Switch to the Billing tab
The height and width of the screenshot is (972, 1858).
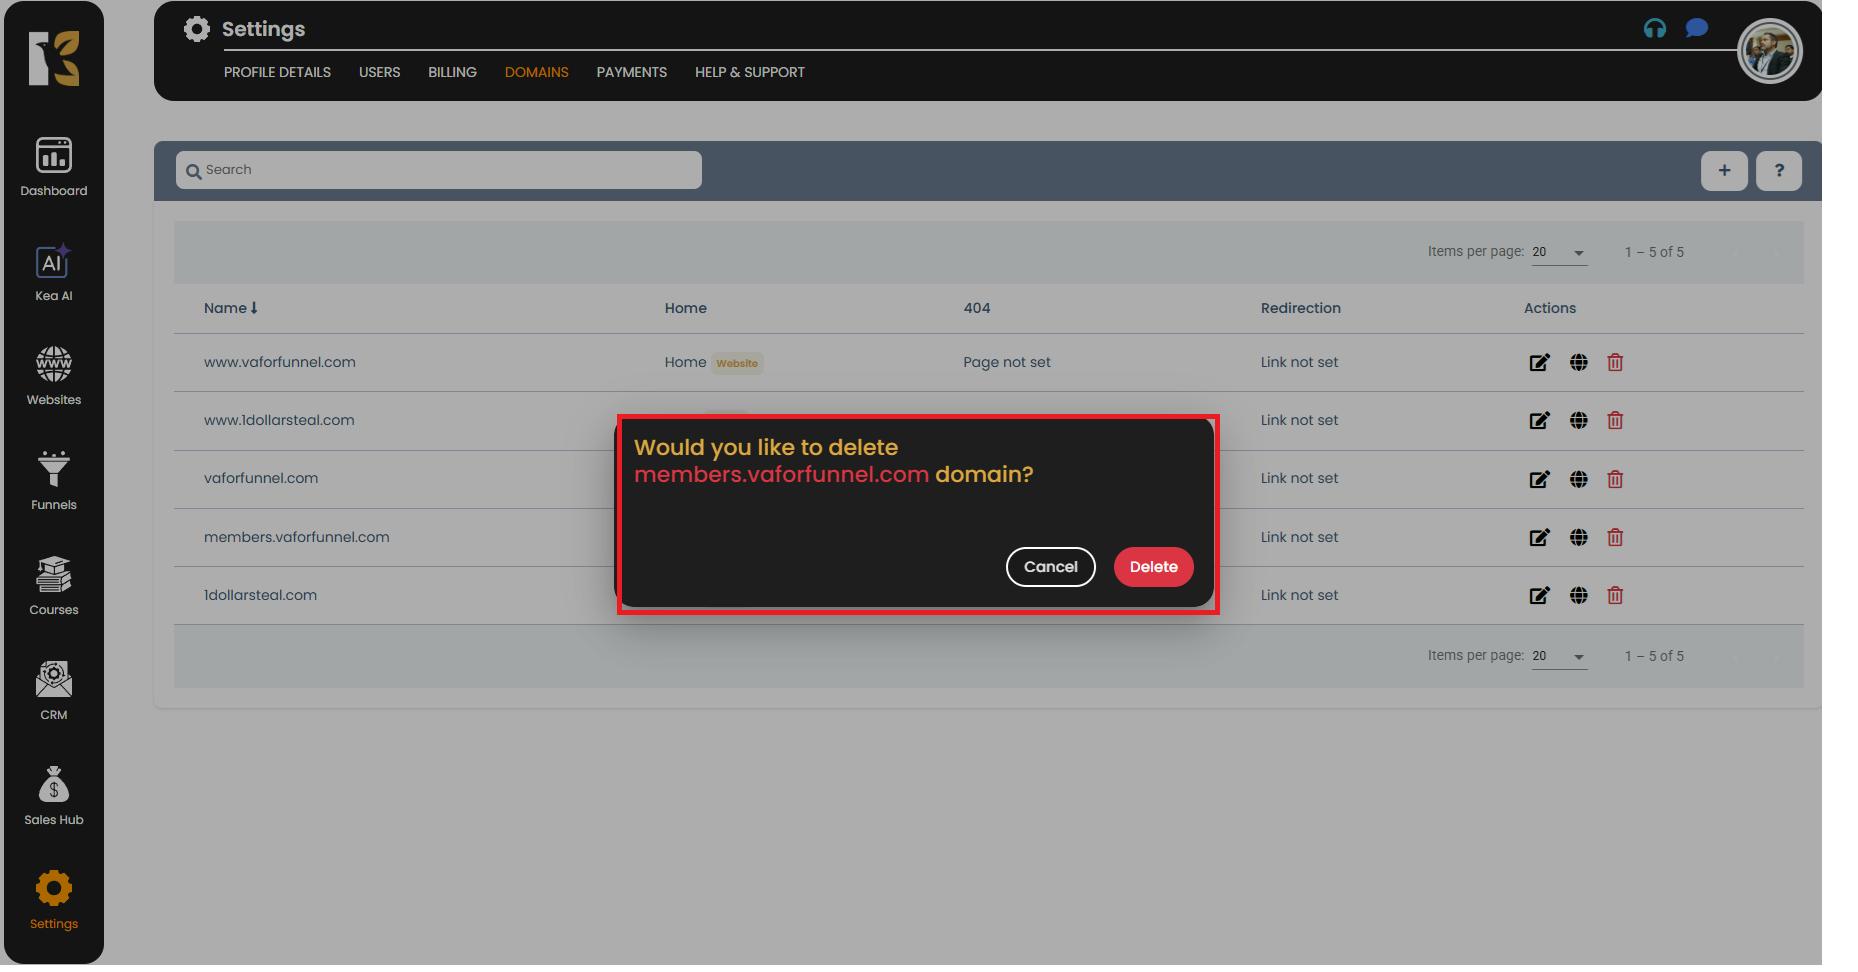click(452, 72)
